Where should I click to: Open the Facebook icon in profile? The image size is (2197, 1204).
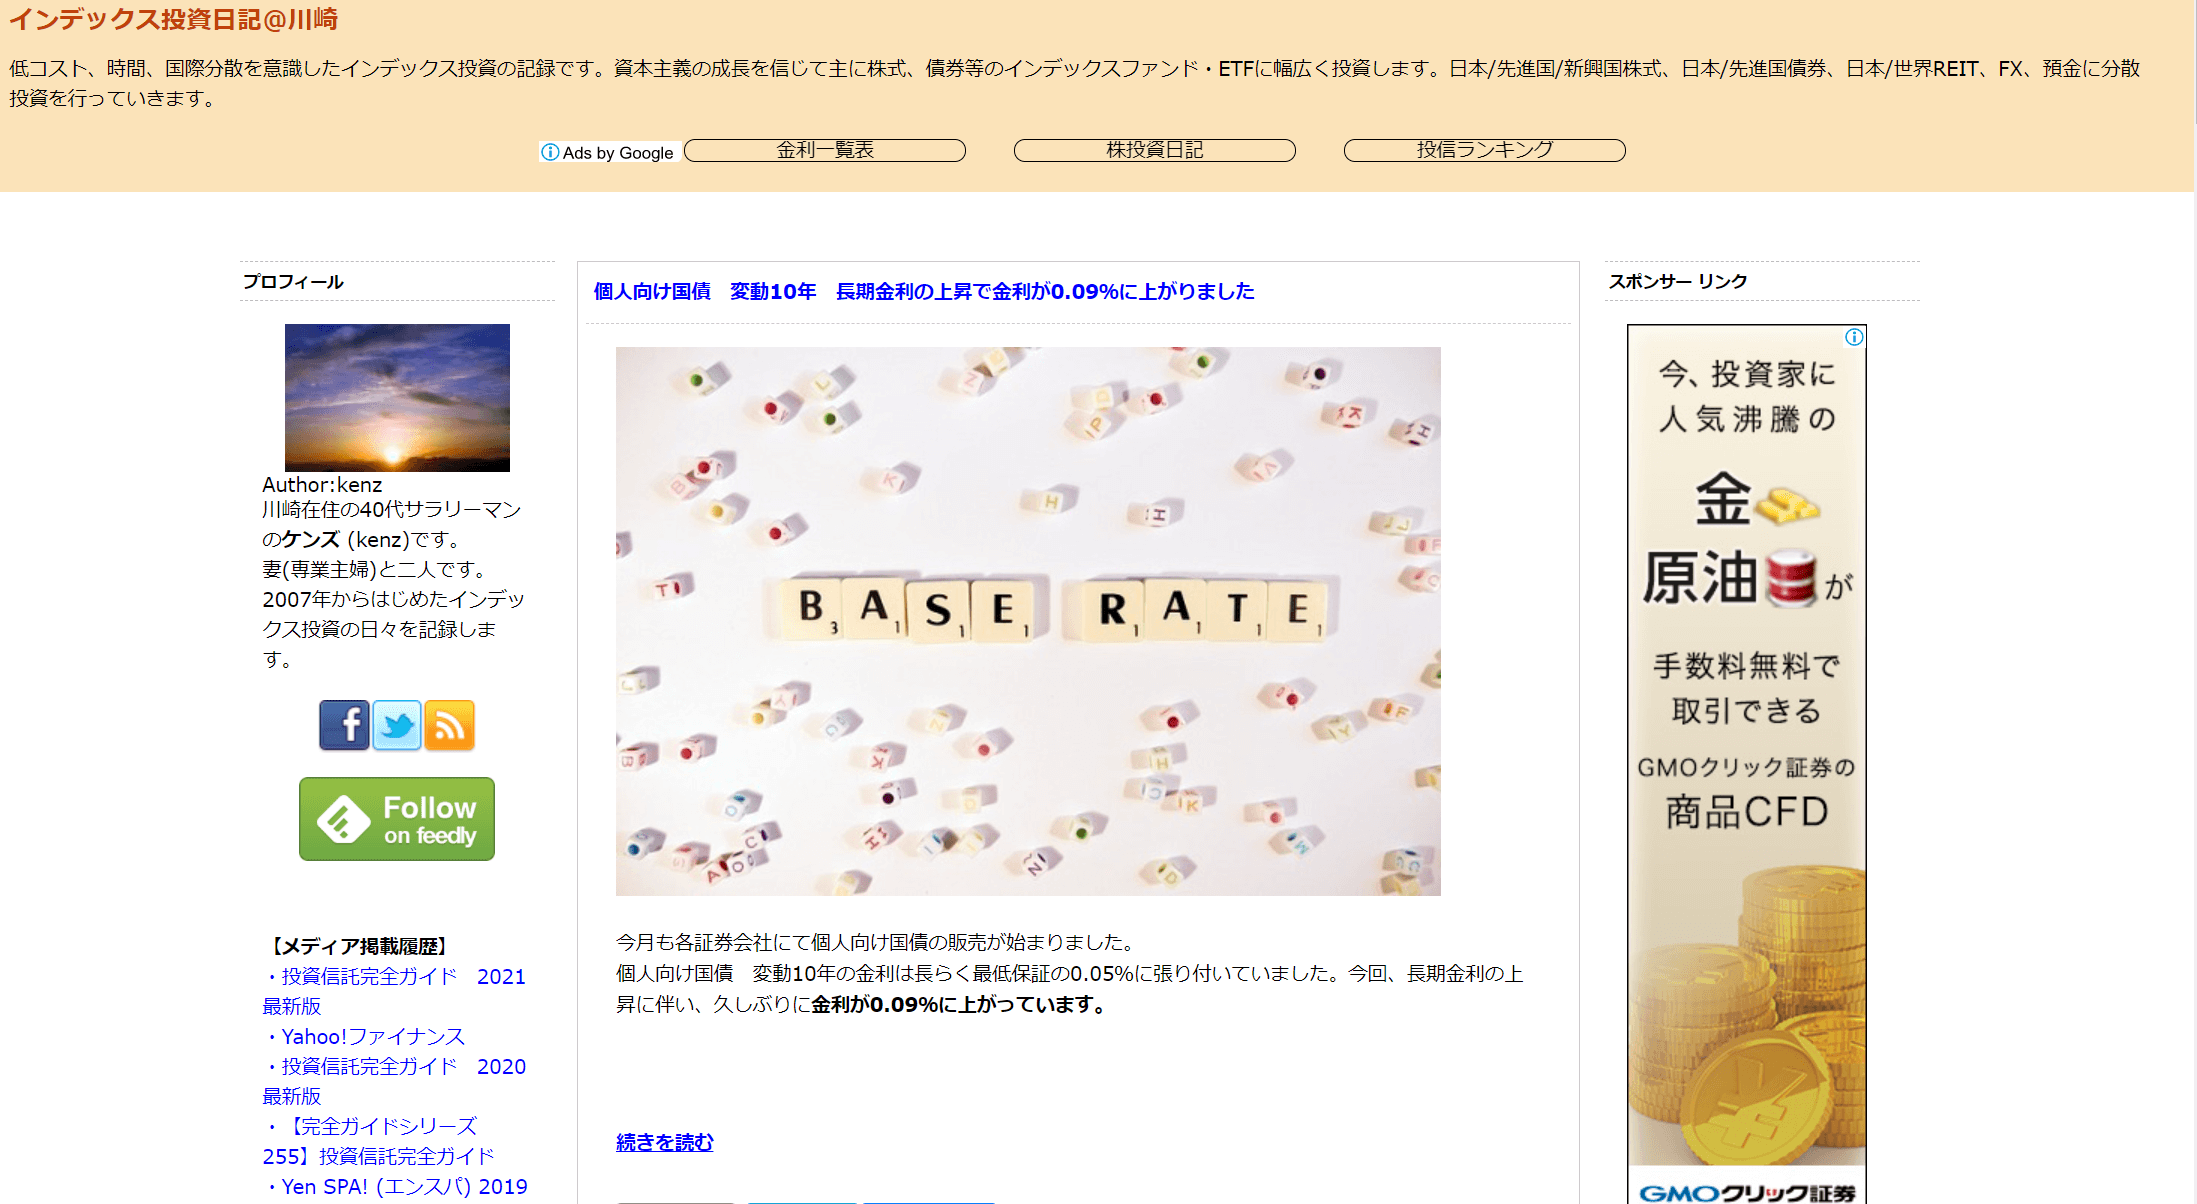click(x=344, y=725)
